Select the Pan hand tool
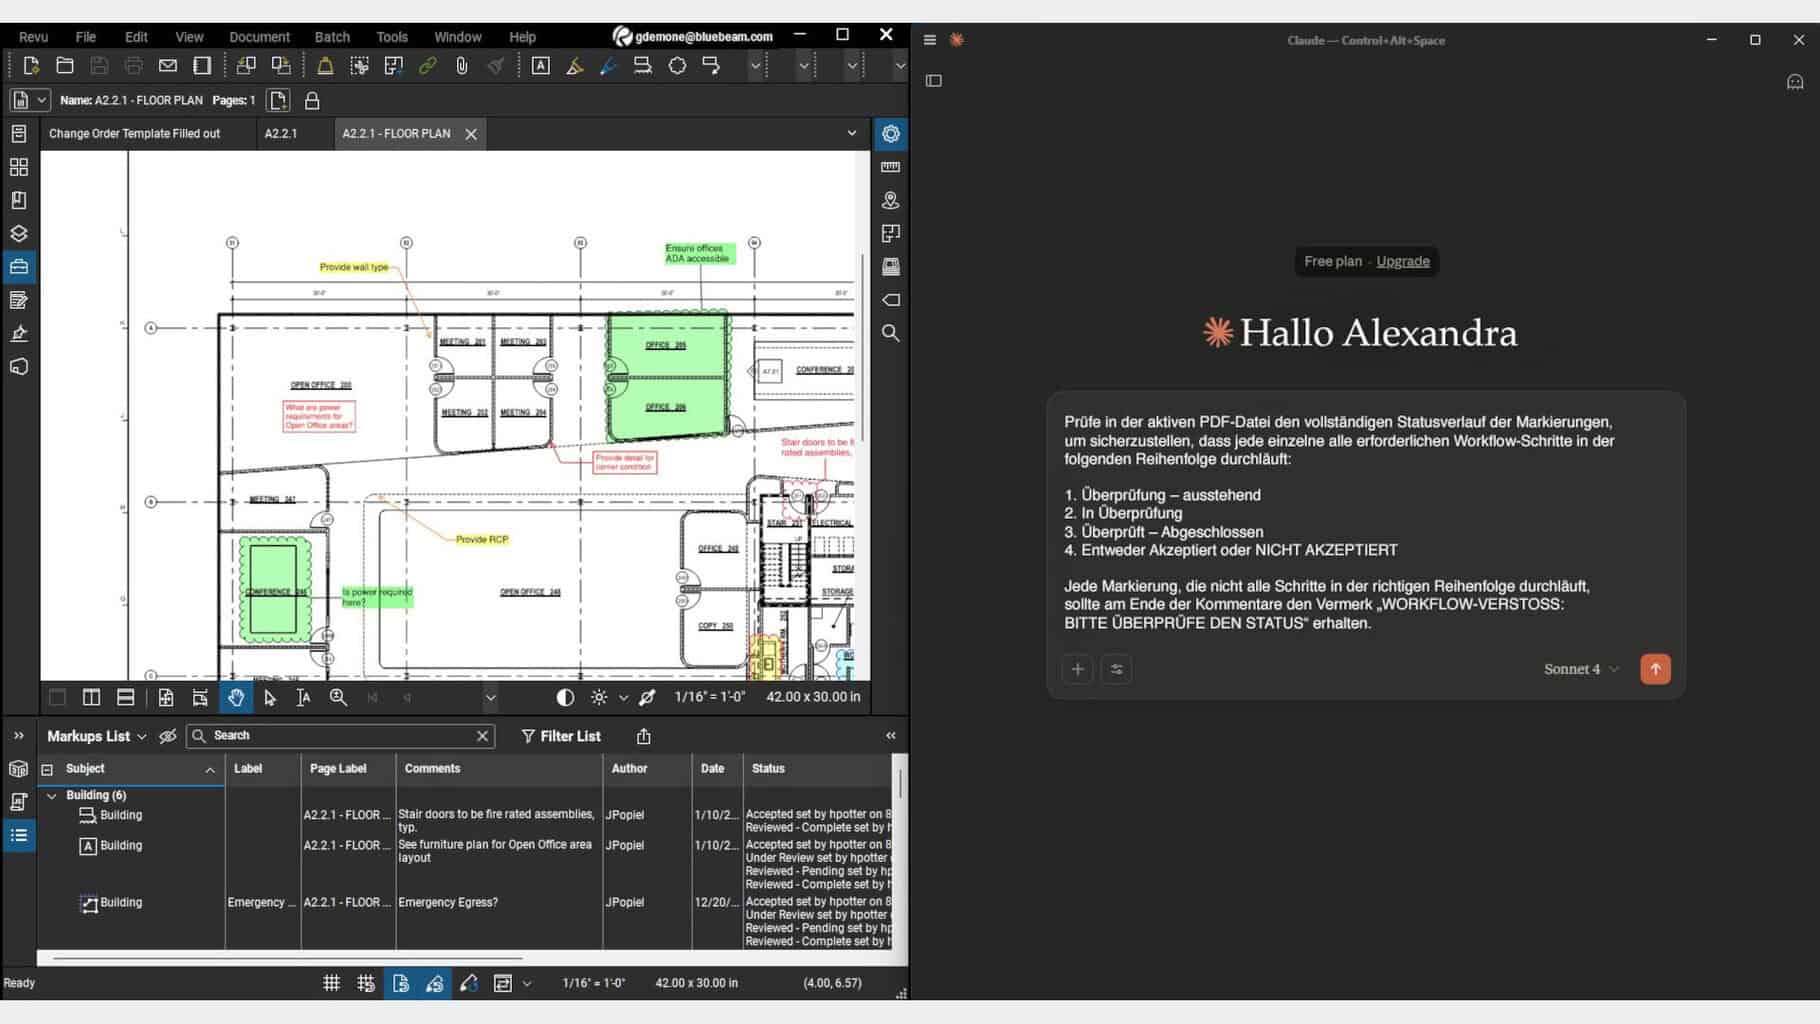This screenshot has height=1024, width=1820. (x=236, y=698)
